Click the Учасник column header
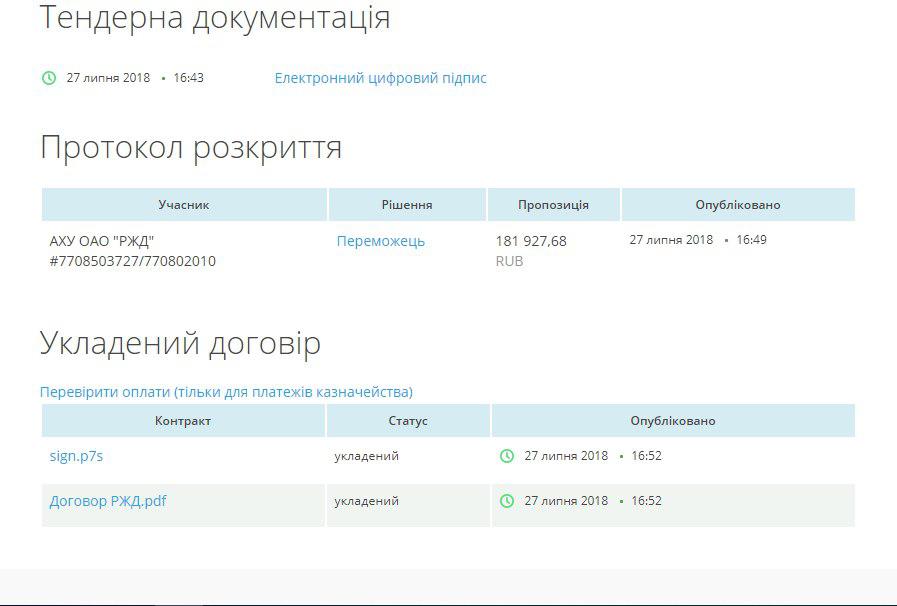The image size is (897, 606). 184,205
